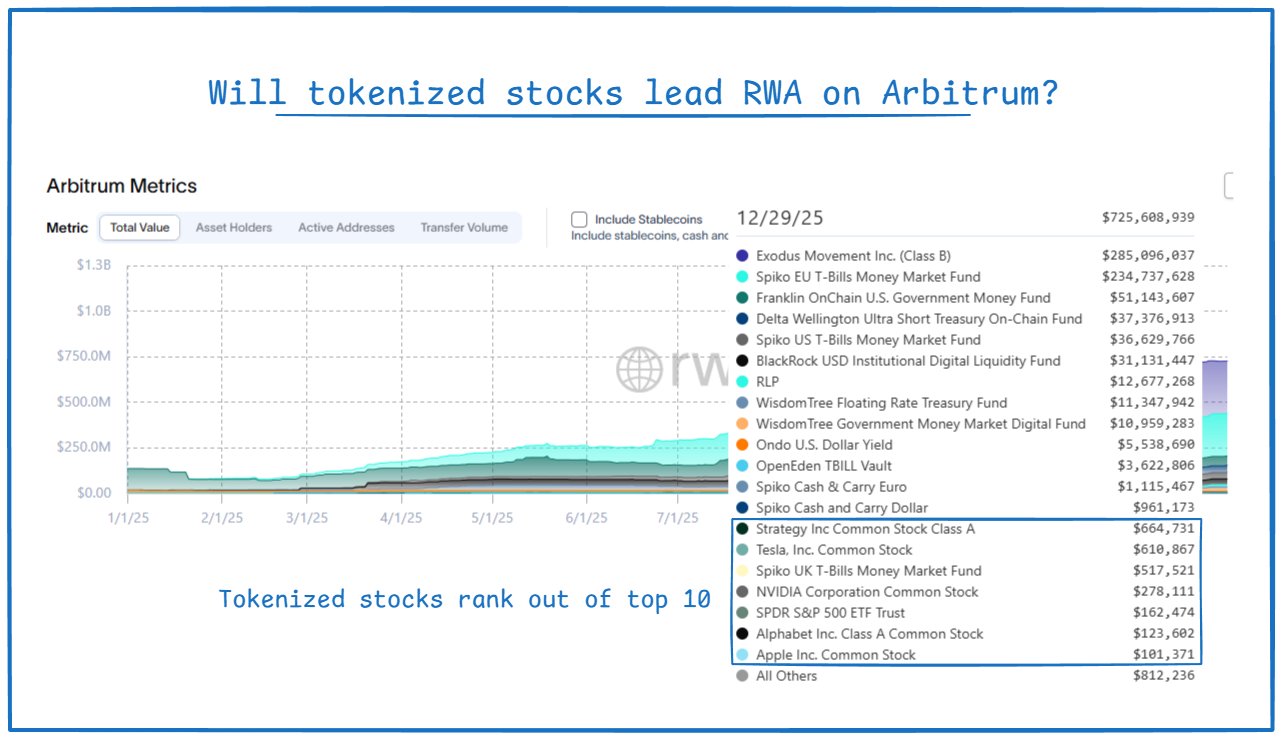
Task: Click the 7/1/25 x-axis date
Action: click(x=677, y=518)
